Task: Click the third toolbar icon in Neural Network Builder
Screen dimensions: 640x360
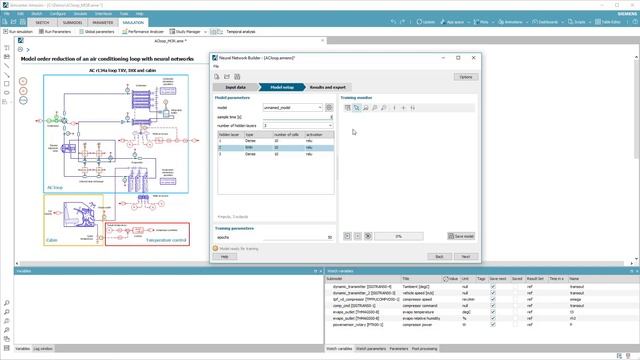Action: tap(237, 77)
